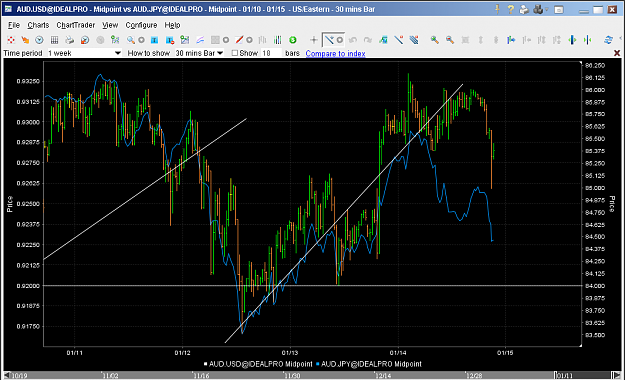Select the magnifier chart tool
The height and width of the screenshot is (380, 625).
pos(131,40)
